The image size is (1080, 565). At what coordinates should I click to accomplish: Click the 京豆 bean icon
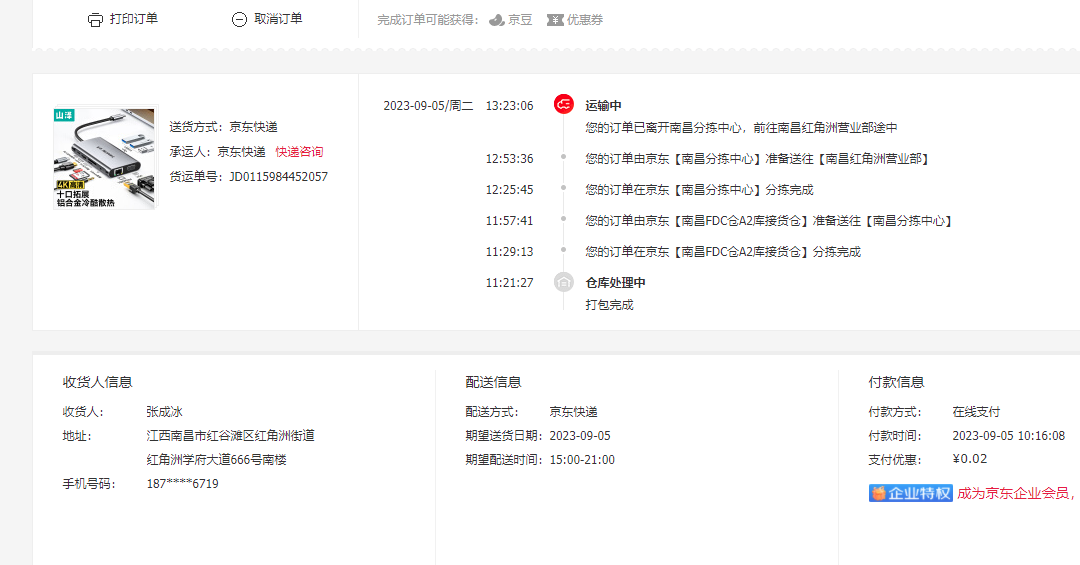[497, 20]
